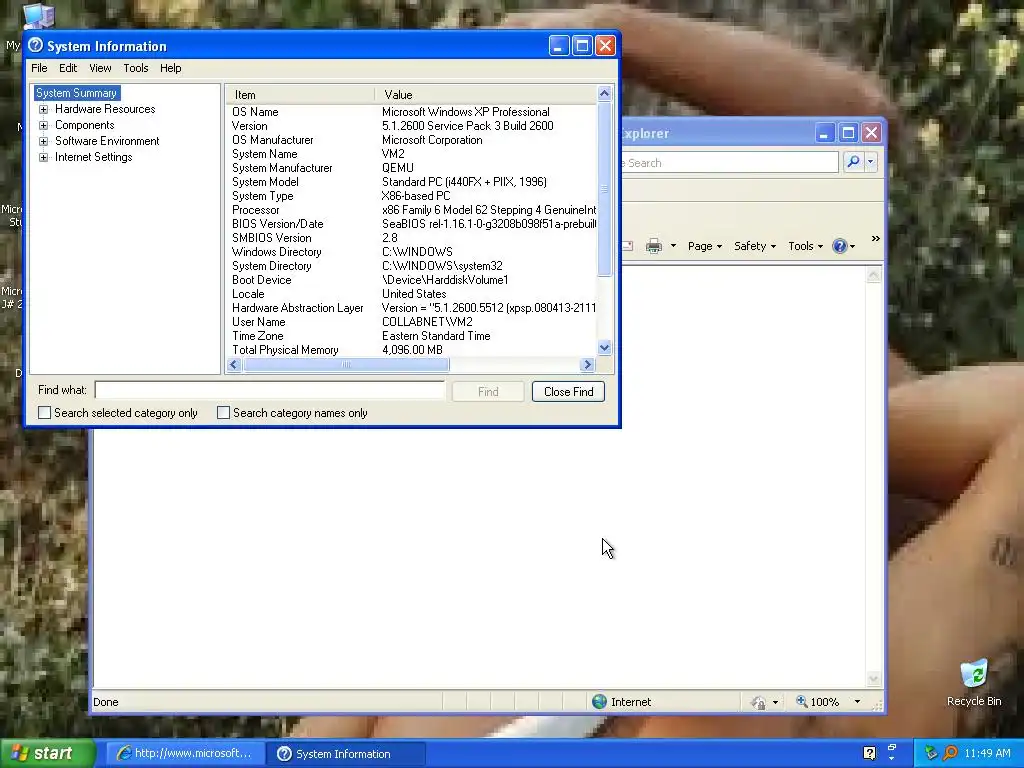This screenshot has height=768, width=1024.
Task: Click the language bar restore icon in taskbar
Action: [x=892, y=747]
